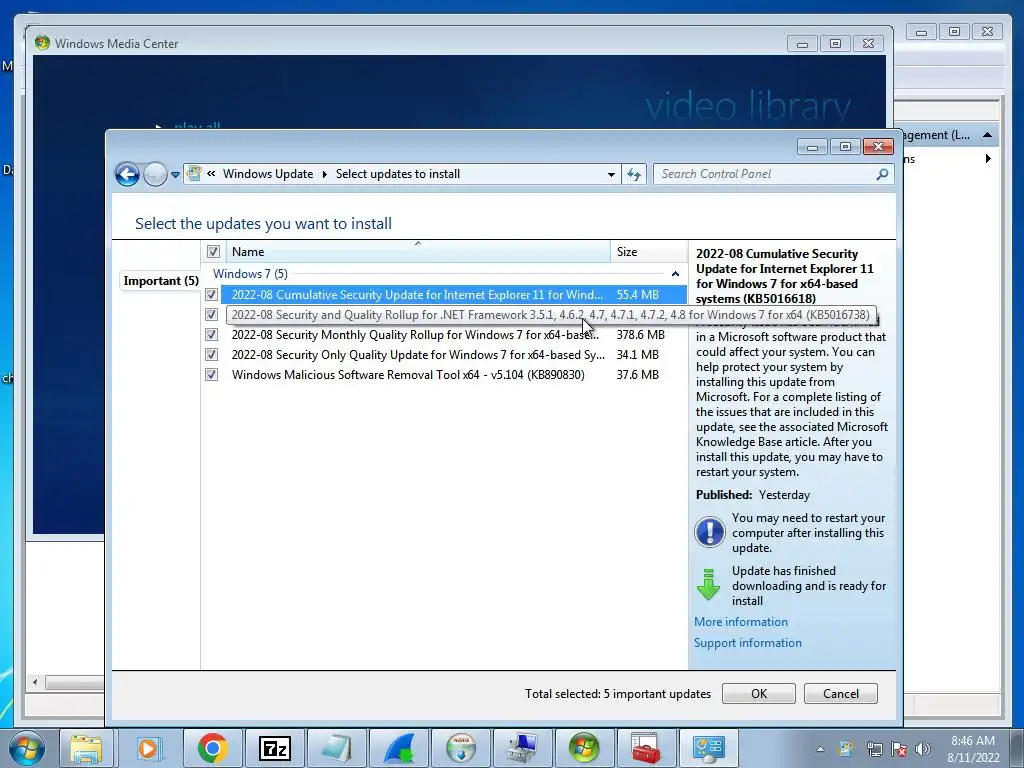Confirm update selection with OK button
Screen dimensions: 1024x768
[758, 694]
